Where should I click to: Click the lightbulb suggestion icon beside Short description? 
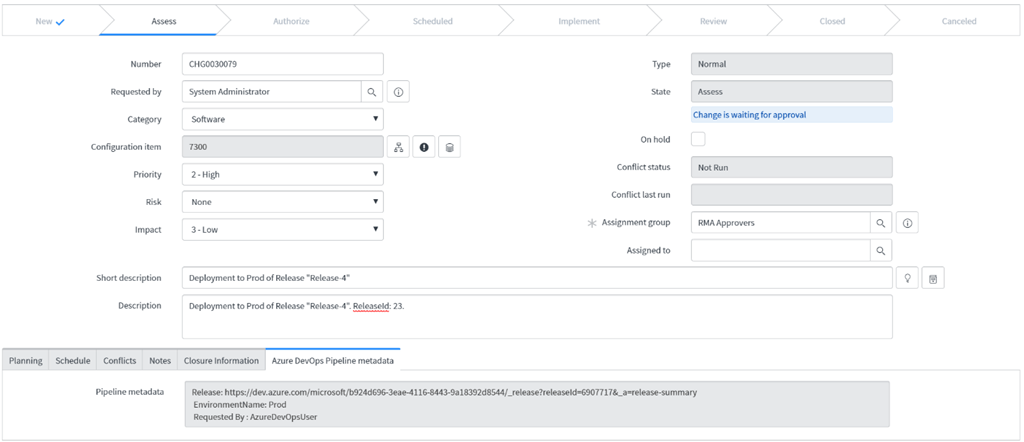pos(907,278)
